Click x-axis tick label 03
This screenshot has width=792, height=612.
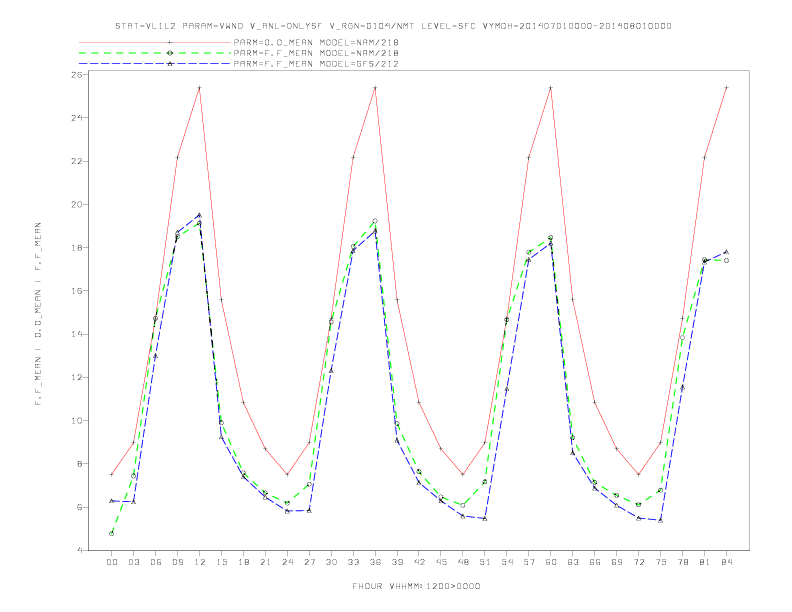point(133,562)
